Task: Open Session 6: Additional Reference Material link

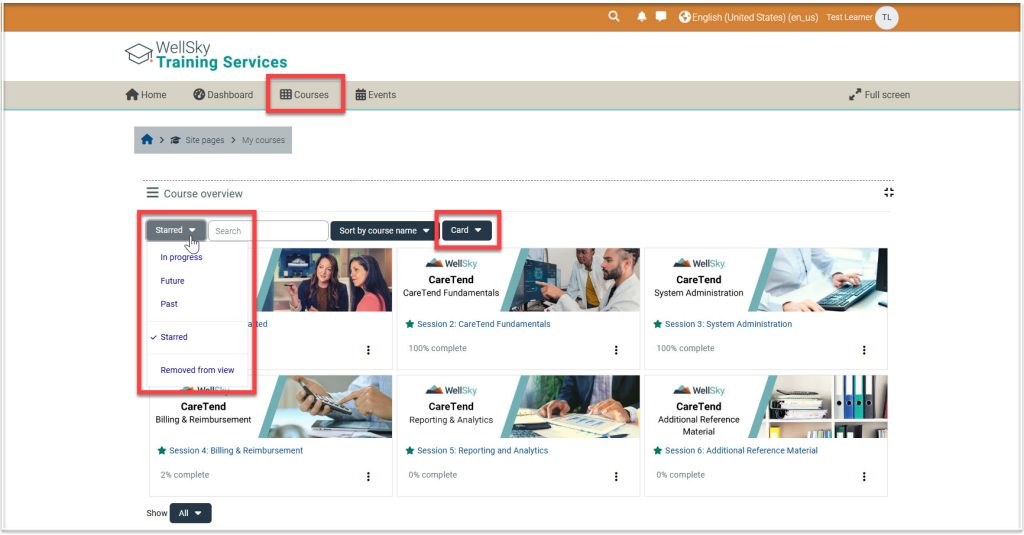Action: click(741, 451)
